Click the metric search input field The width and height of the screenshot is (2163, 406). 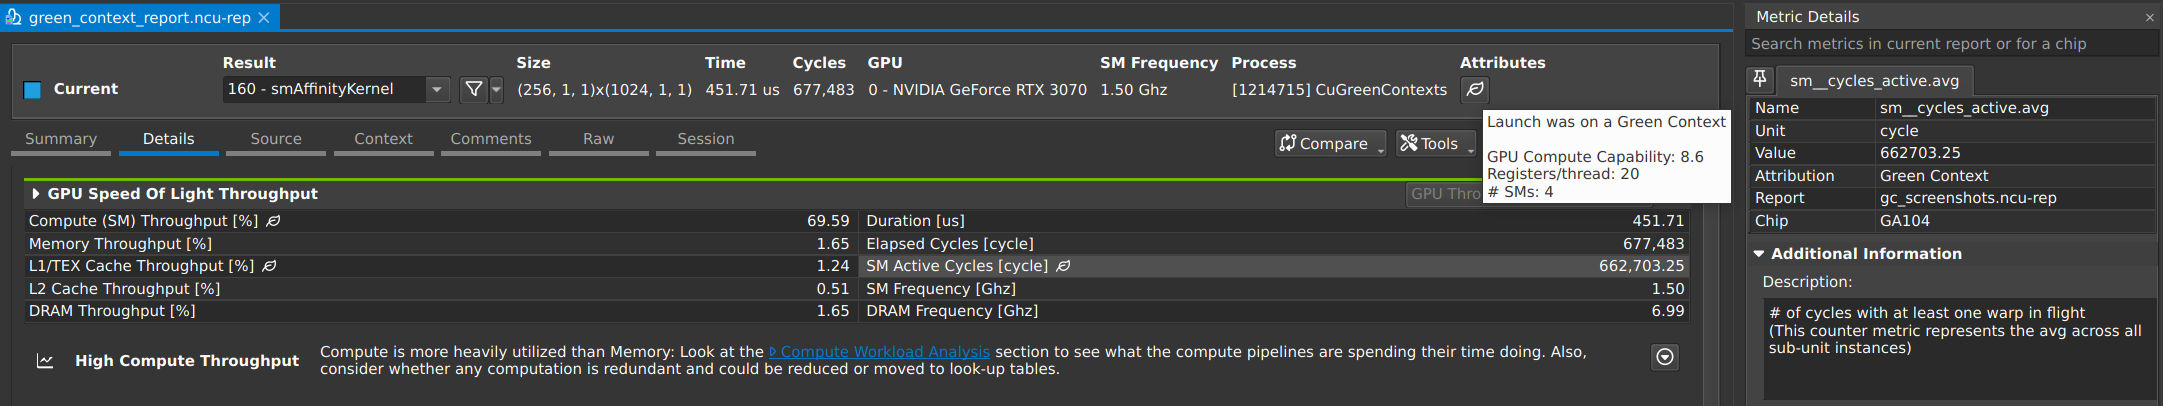point(1950,44)
